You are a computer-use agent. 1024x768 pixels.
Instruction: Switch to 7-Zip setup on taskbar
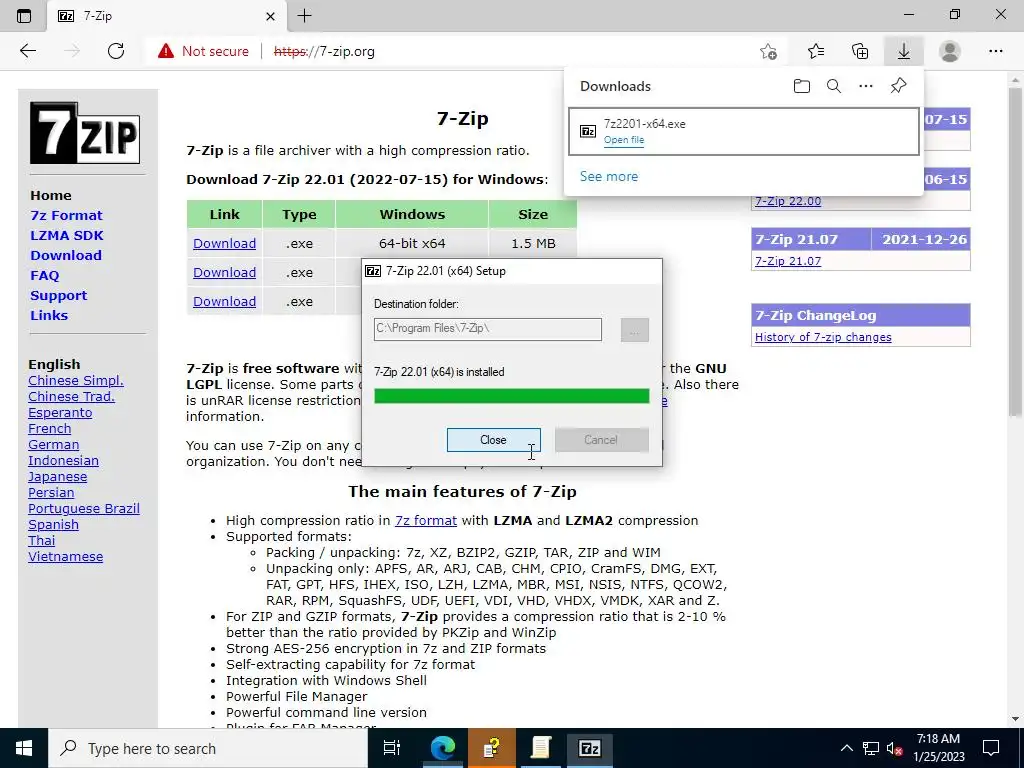point(590,748)
